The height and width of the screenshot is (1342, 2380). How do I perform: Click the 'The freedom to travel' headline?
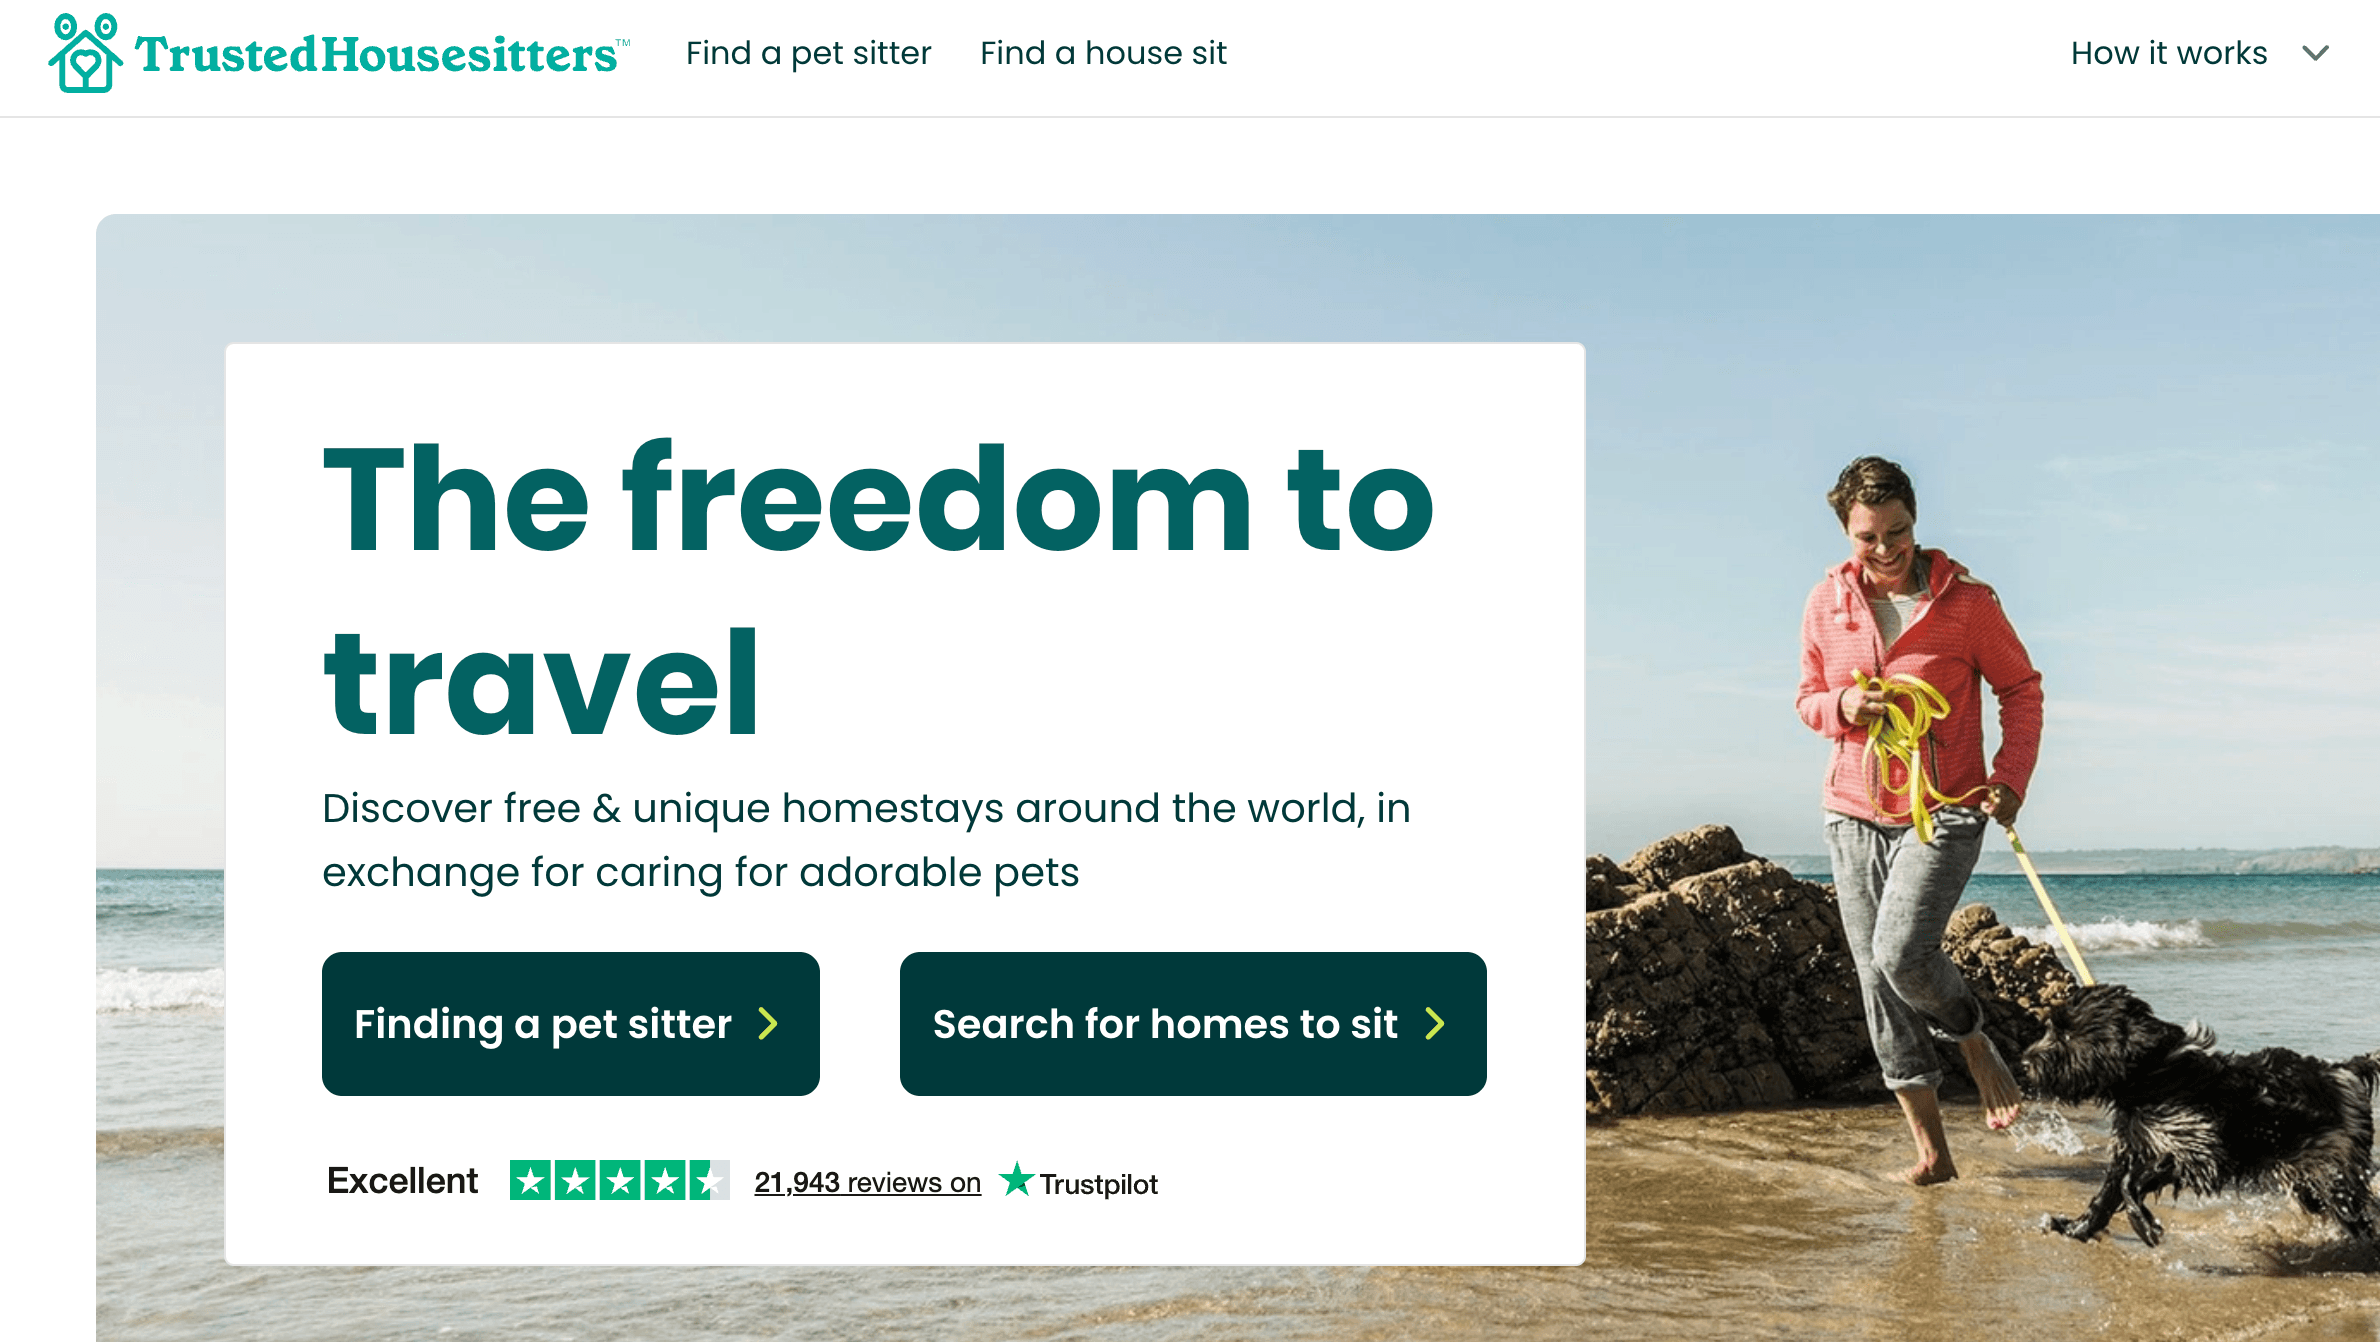tap(878, 590)
